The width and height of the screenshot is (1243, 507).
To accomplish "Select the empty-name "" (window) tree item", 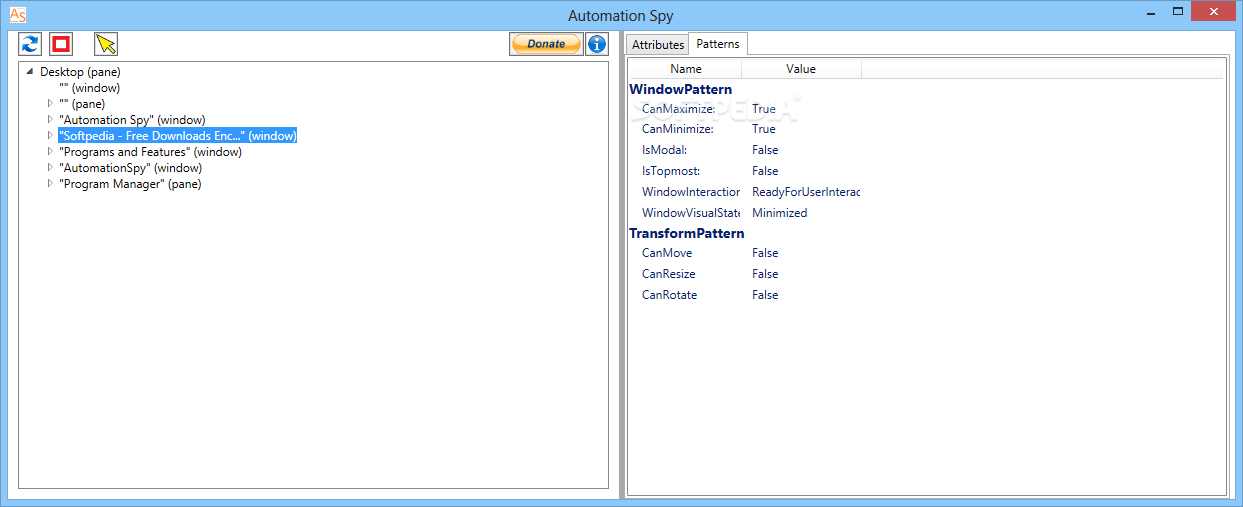I will (x=89, y=88).
